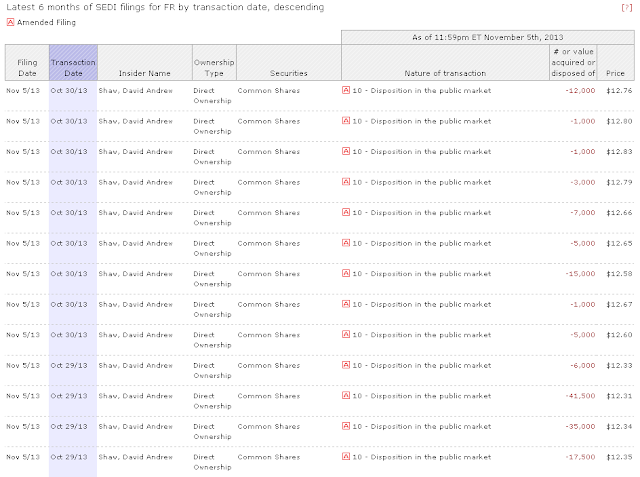Click the amended icon in the $12.80 row

[x=346, y=120]
